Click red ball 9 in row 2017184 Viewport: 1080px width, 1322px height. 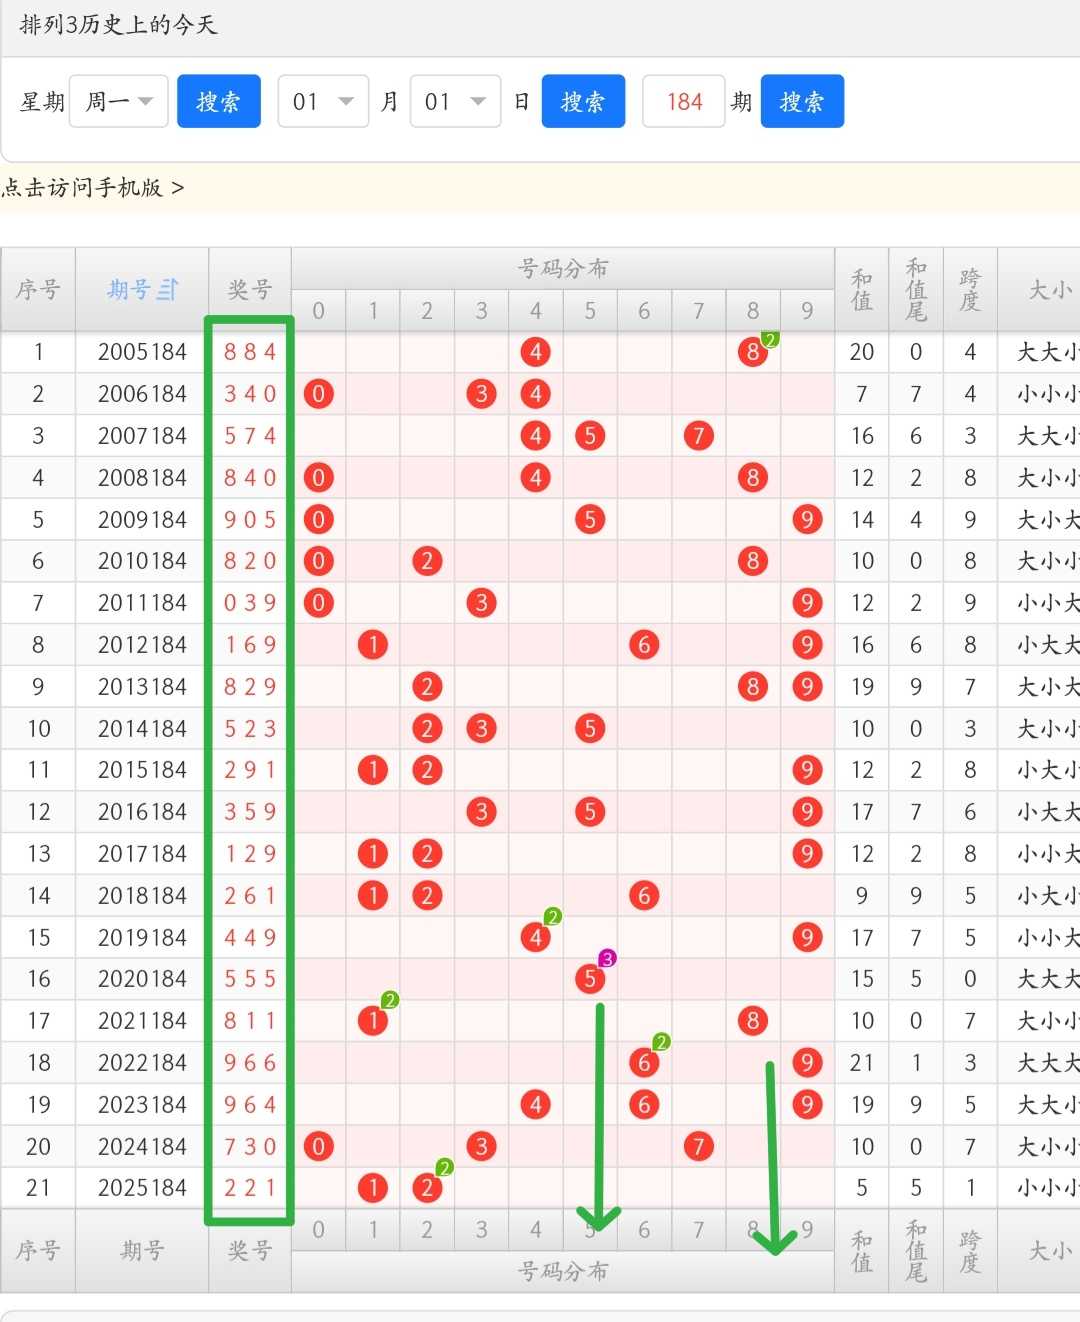pos(807,854)
